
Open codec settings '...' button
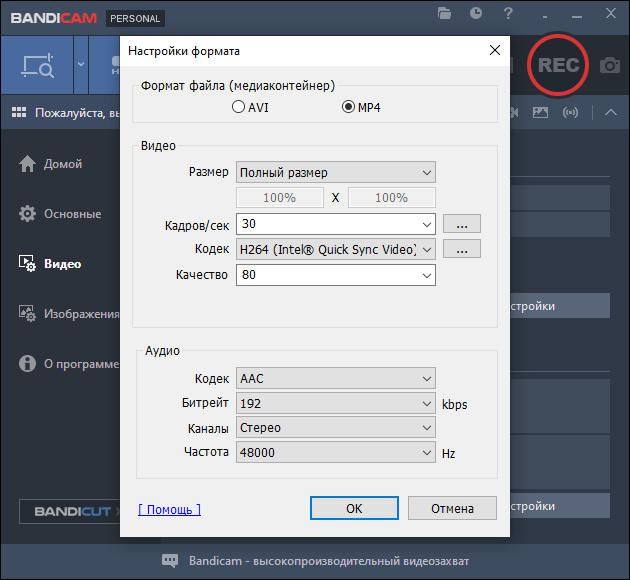[462, 249]
